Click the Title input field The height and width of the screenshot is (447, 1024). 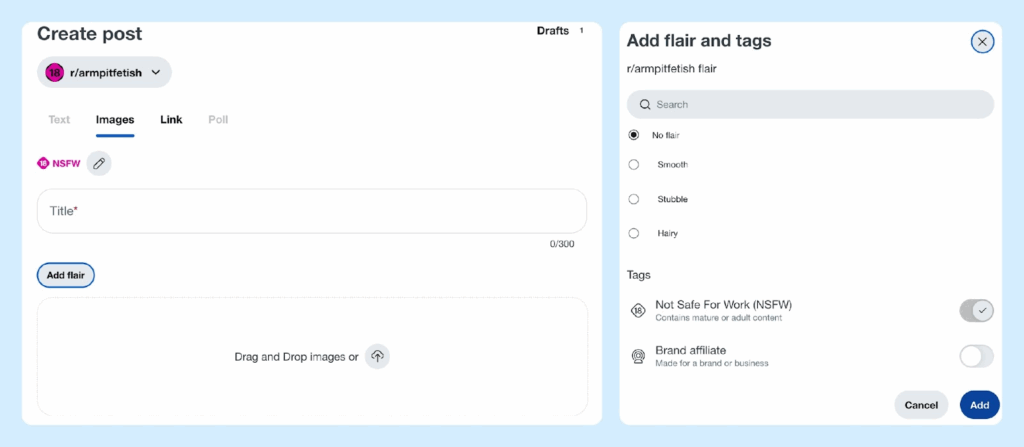(312, 211)
